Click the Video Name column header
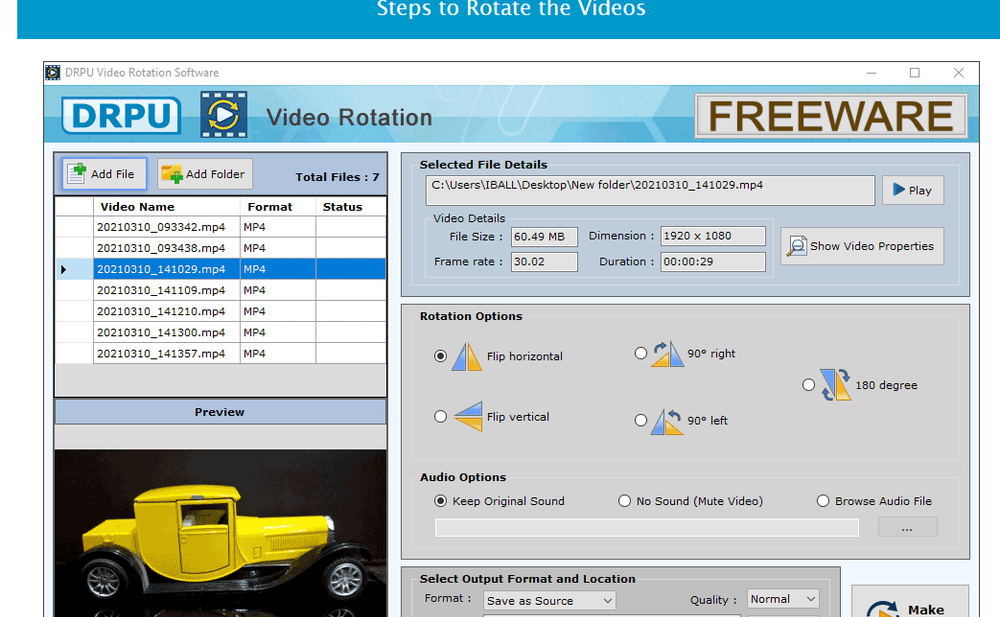The width and height of the screenshot is (1000, 617). 166,207
